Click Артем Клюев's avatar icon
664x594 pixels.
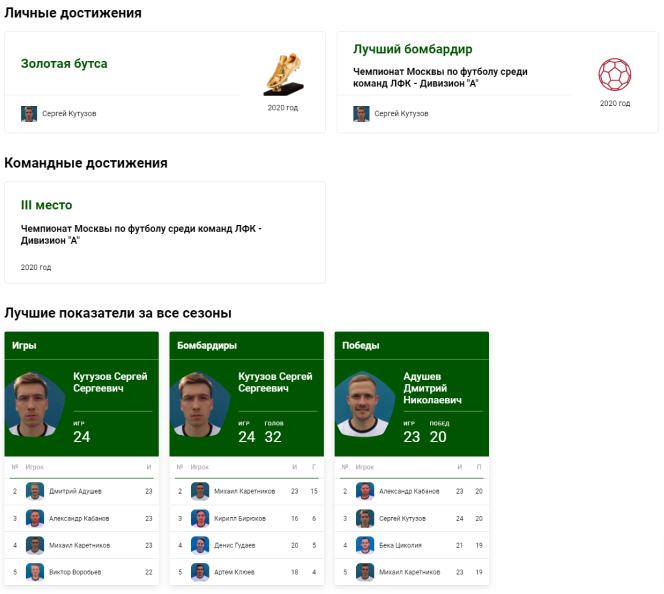(200, 572)
